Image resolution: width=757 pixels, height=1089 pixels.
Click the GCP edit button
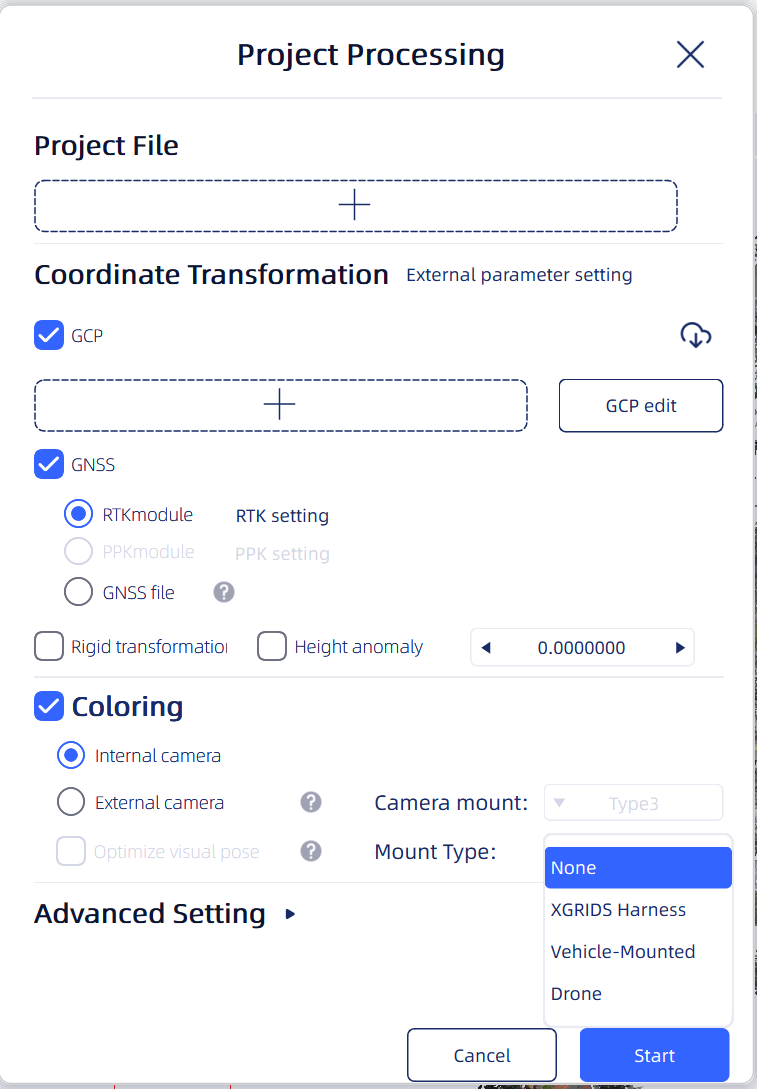tap(641, 406)
